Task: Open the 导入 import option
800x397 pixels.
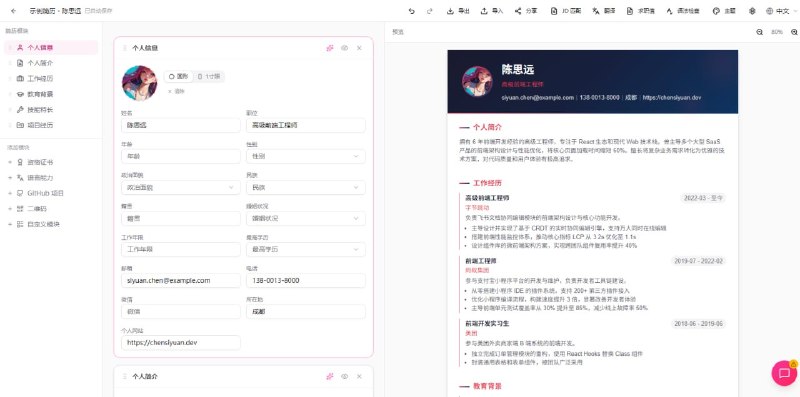Action: tap(492, 11)
